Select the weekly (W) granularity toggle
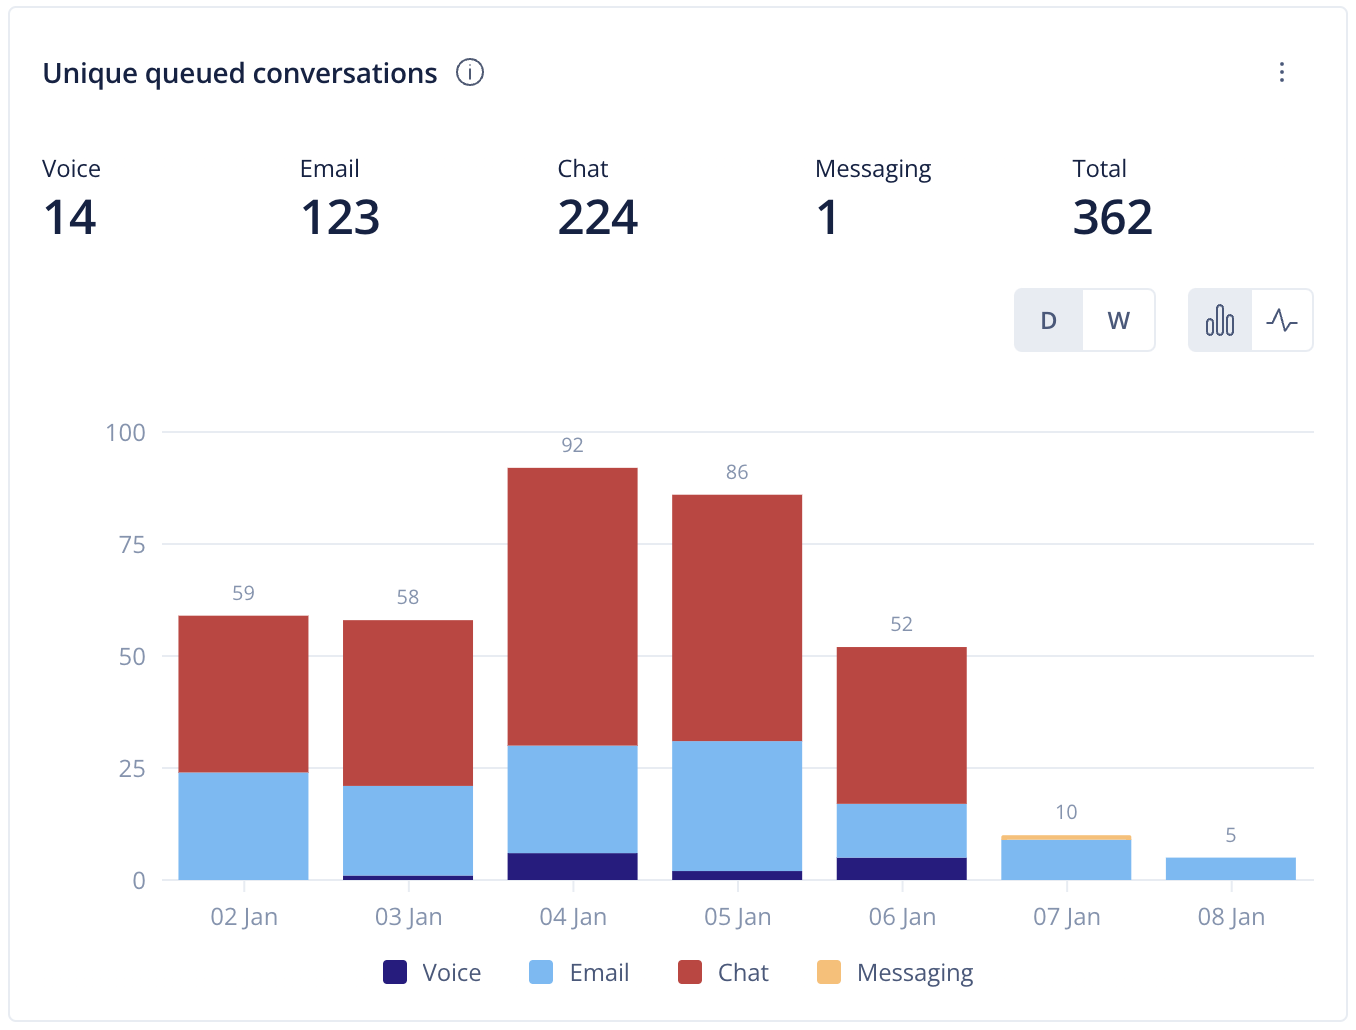Viewport: 1356px width, 1030px height. tap(1119, 320)
